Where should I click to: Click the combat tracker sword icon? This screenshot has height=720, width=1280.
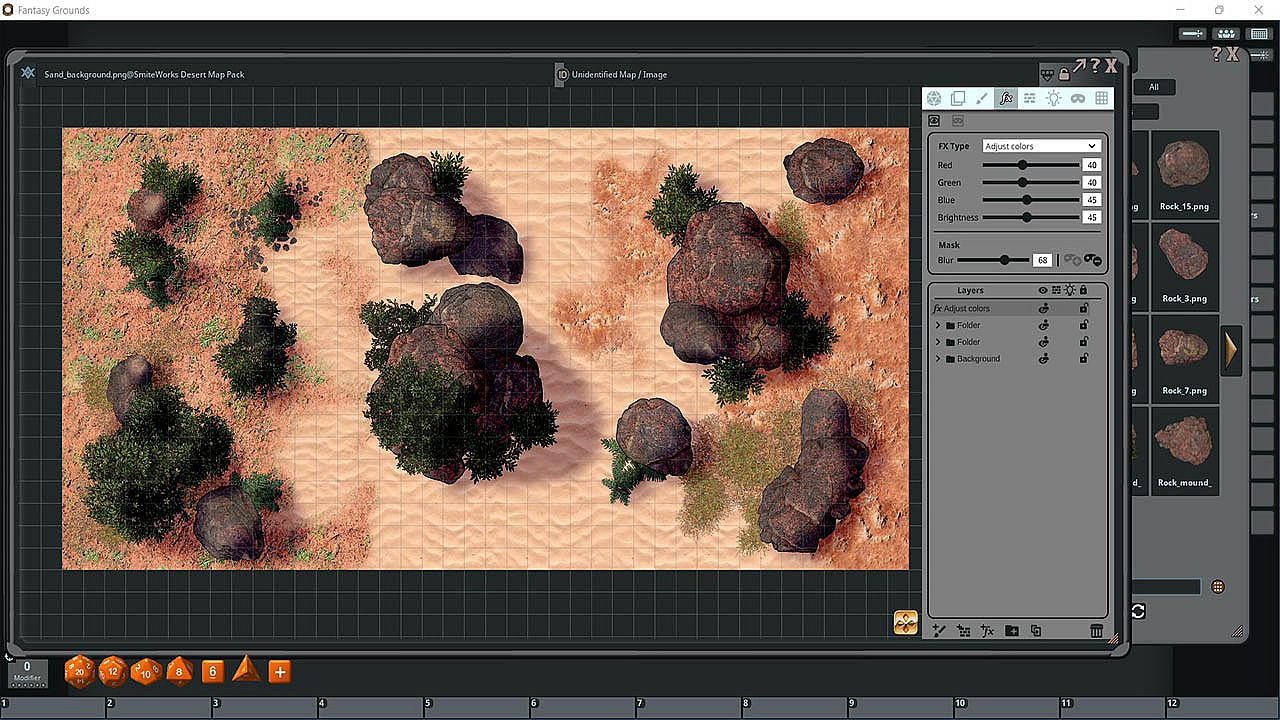click(x=1192, y=34)
